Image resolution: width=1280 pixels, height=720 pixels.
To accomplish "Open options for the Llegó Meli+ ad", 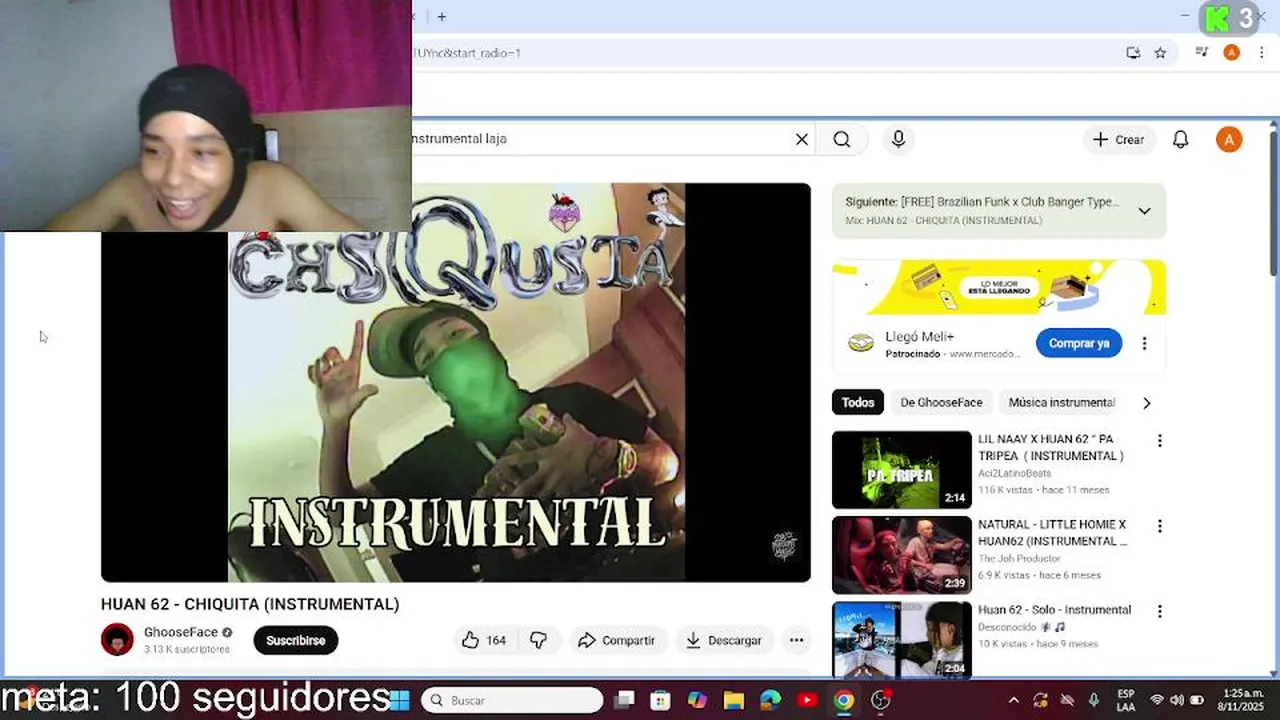I will 1144,343.
